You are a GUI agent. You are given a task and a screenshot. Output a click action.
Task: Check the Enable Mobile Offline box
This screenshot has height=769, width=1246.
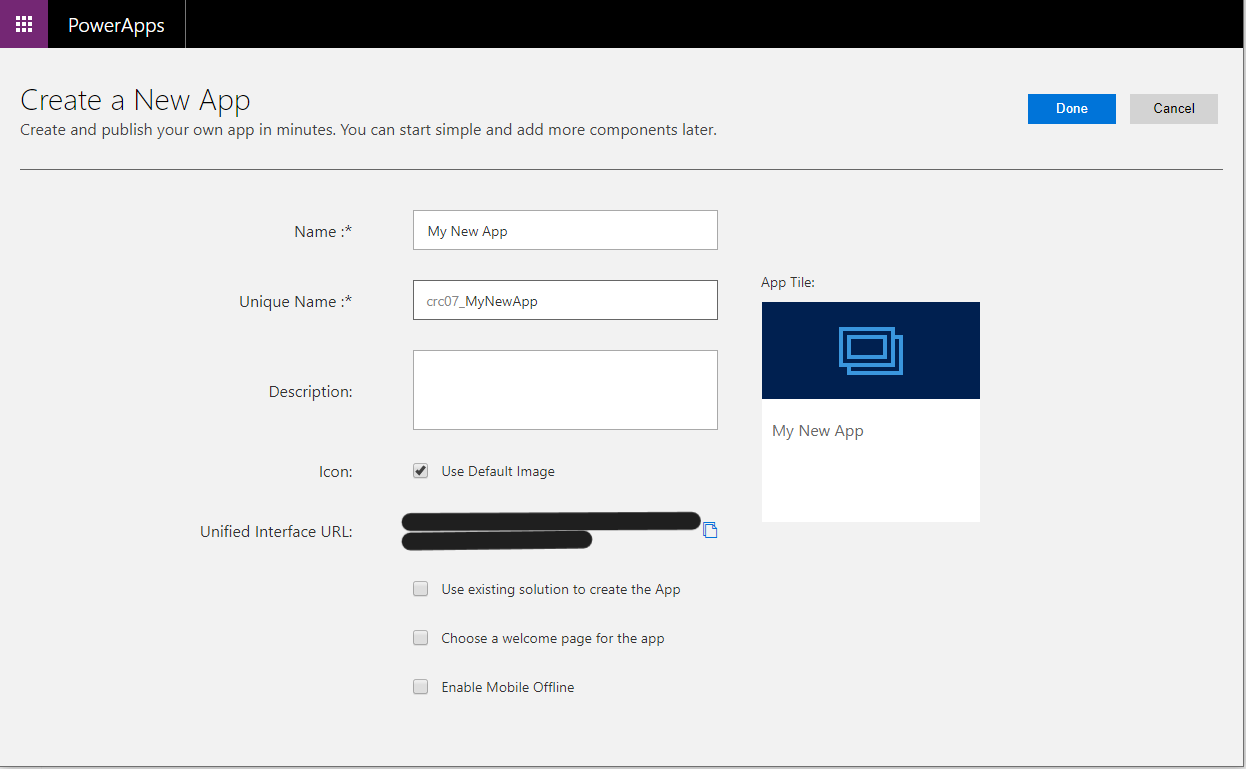(421, 687)
